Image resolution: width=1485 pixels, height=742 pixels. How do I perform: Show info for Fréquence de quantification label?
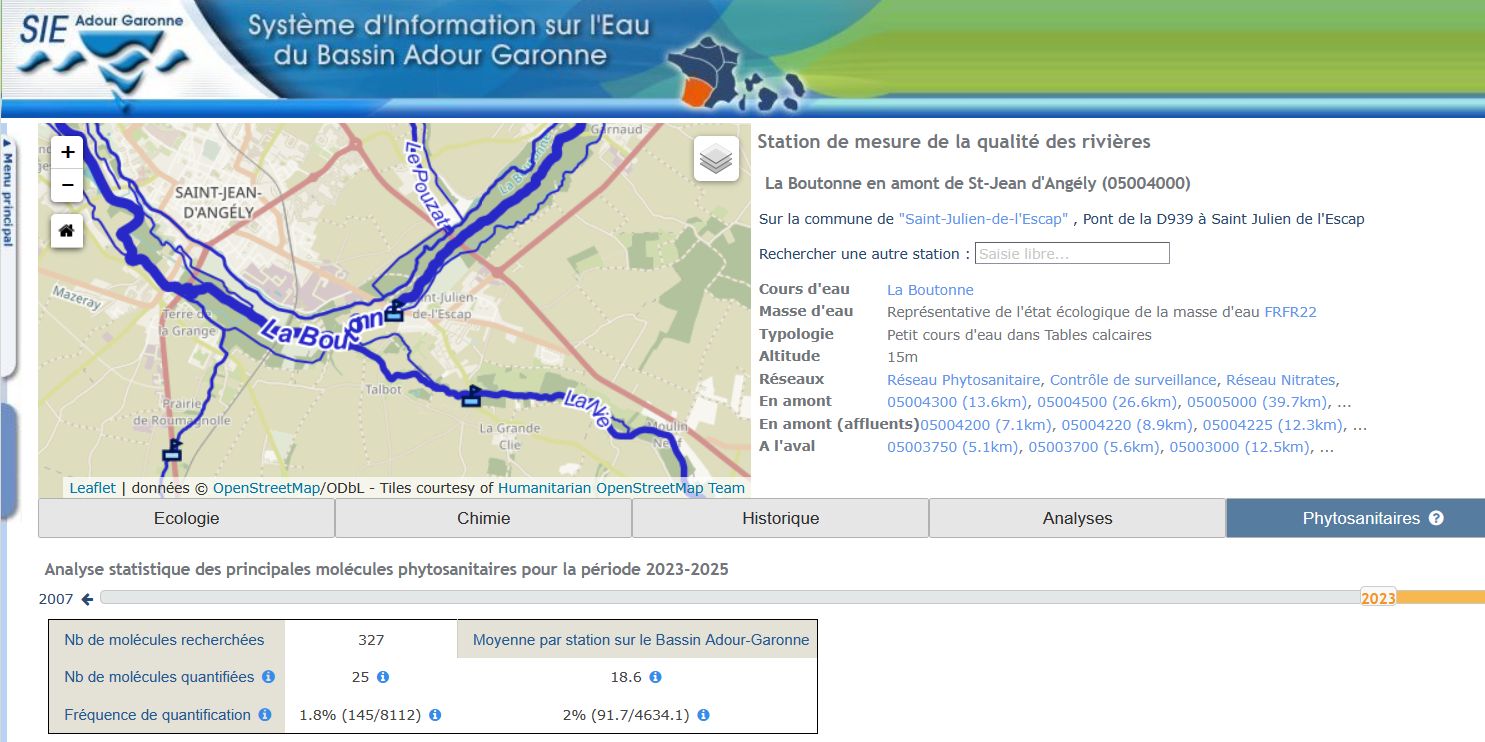coord(265,715)
